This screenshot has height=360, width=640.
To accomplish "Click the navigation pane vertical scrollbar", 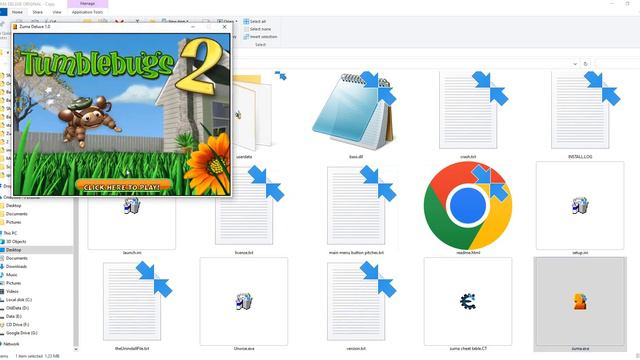I will point(76,271).
